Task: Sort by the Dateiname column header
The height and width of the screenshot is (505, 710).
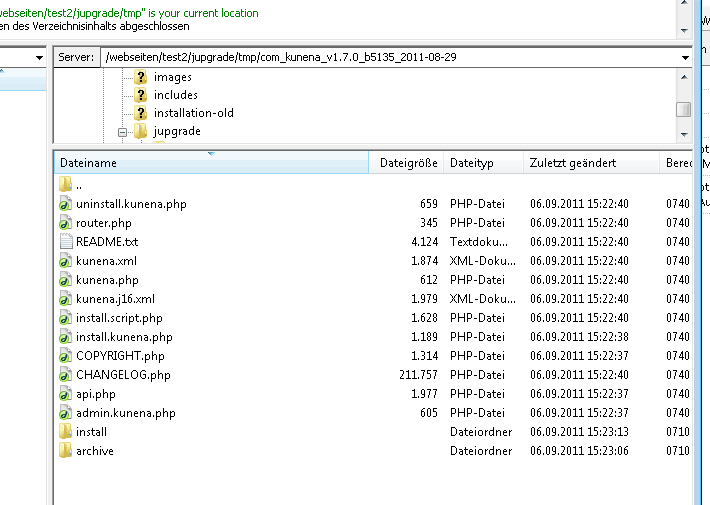Action: coord(211,163)
